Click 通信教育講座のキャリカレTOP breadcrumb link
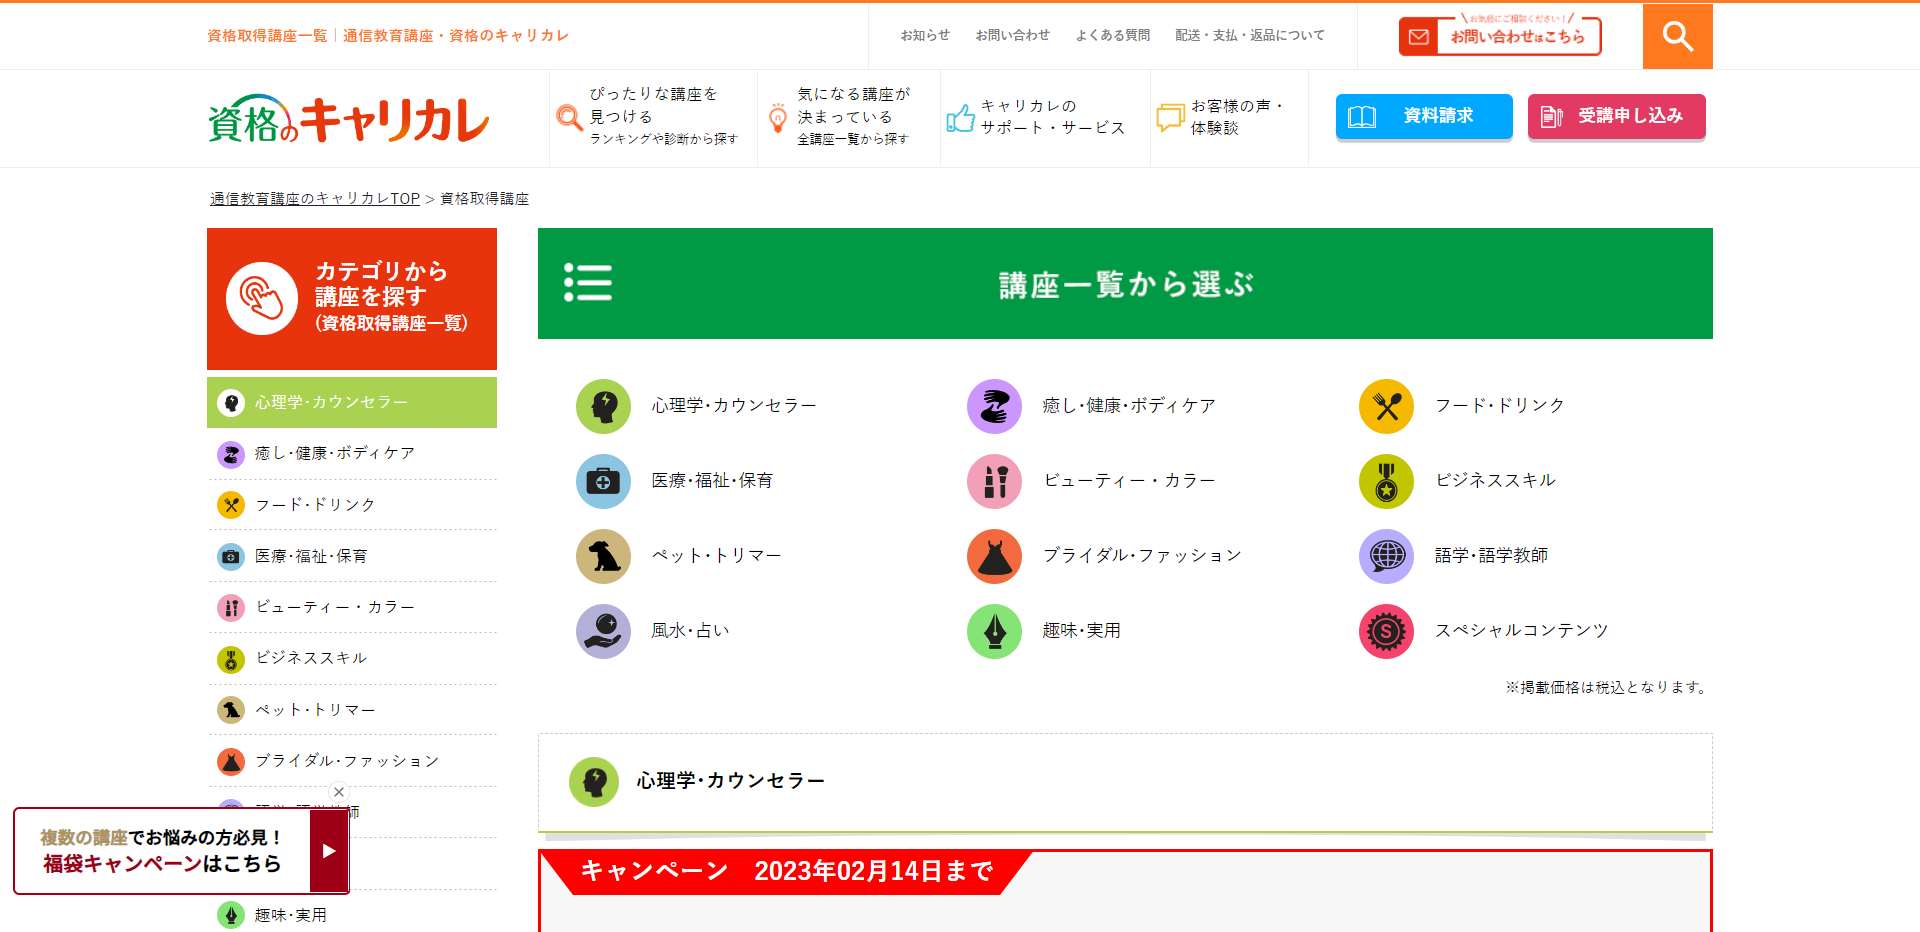This screenshot has width=1920, height=932. [x=315, y=199]
